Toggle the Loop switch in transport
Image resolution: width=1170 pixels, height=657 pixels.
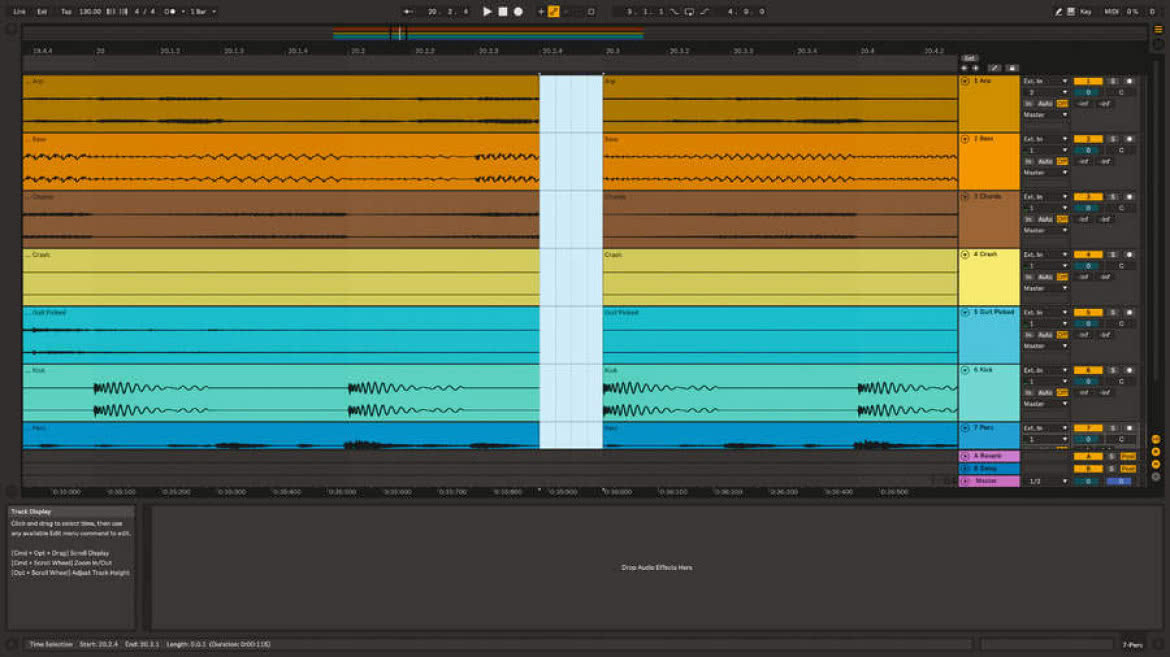pyautogui.click(x=689, y=11)
